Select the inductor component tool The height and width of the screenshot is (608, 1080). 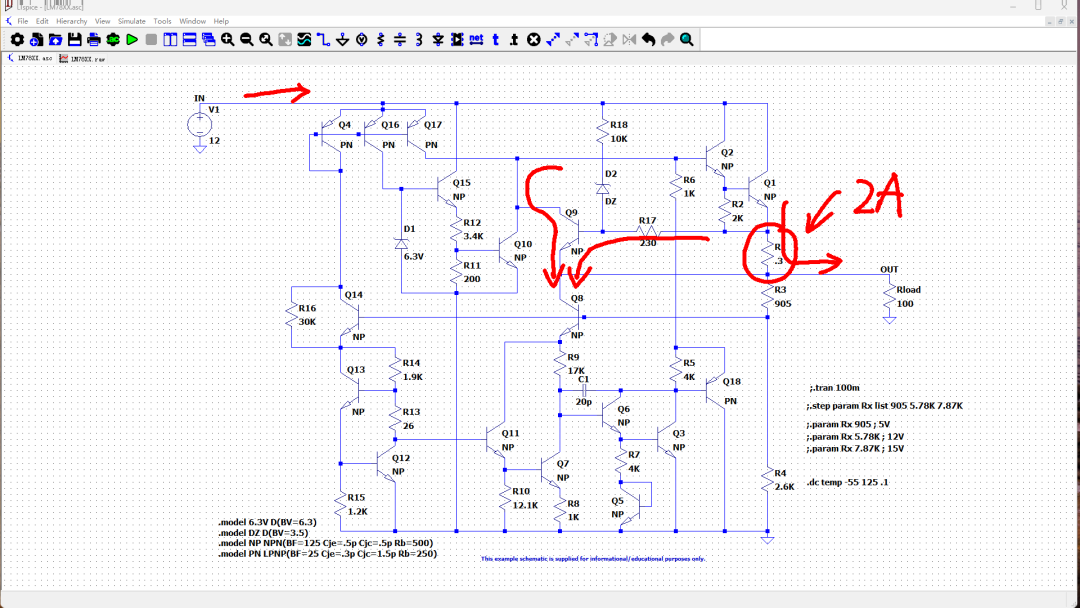coord(419,40)
